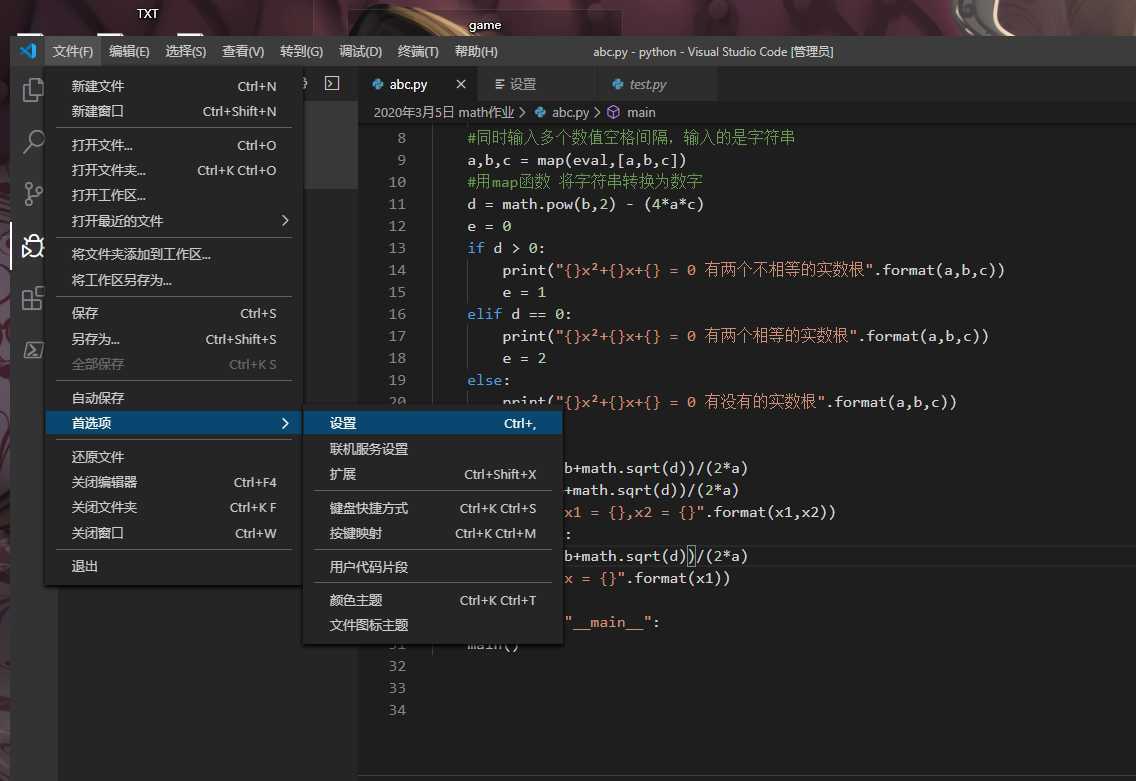Click the VS Code logo icon

tap(27, 51)
